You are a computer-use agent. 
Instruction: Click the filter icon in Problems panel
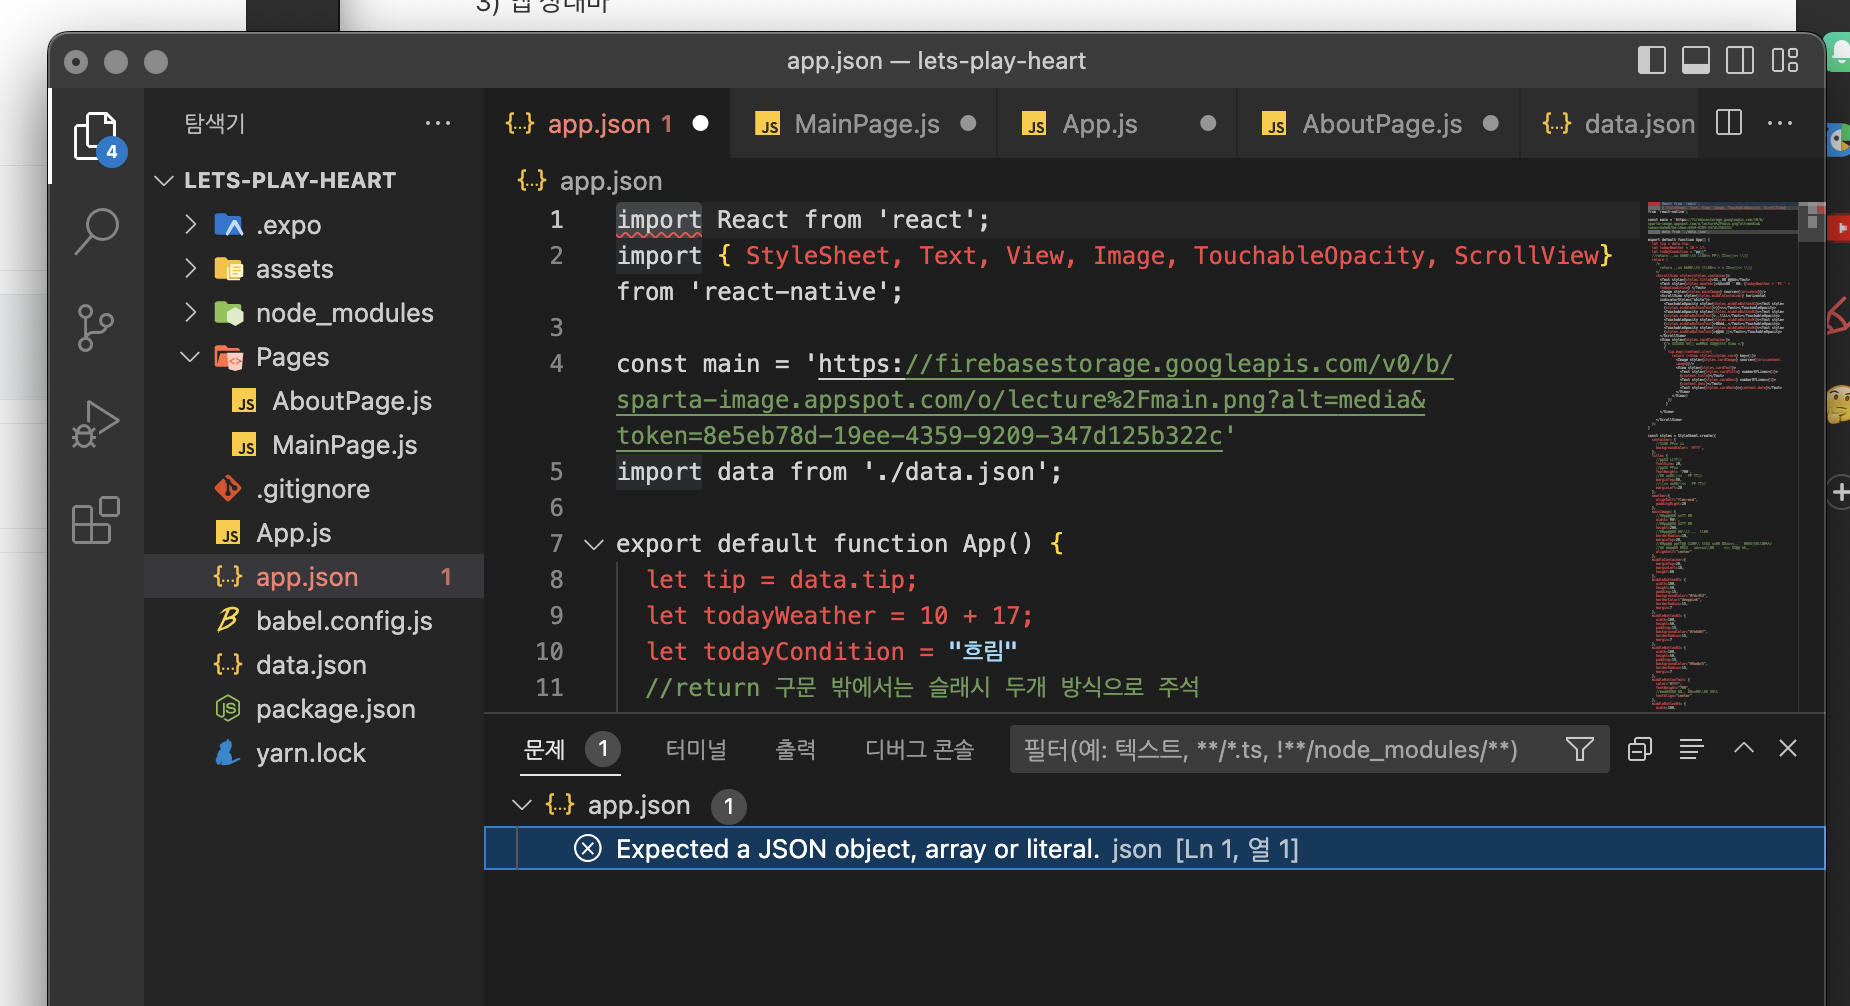point(1580,749)
